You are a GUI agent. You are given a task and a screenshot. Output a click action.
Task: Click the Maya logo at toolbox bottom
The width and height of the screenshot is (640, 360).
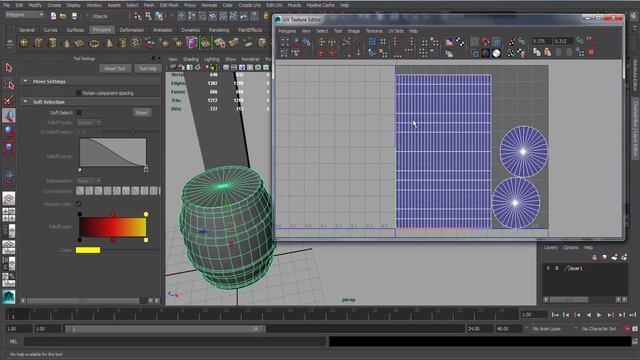coord(9,297)
